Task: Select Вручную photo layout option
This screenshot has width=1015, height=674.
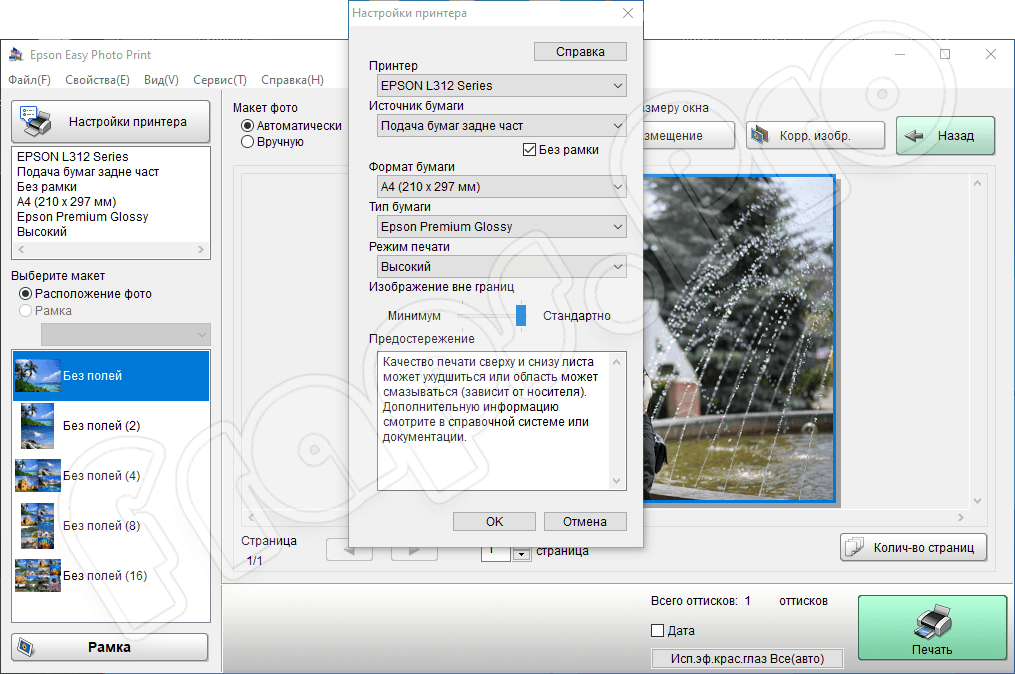Action: pyautogui.click(x=247, y=142)
